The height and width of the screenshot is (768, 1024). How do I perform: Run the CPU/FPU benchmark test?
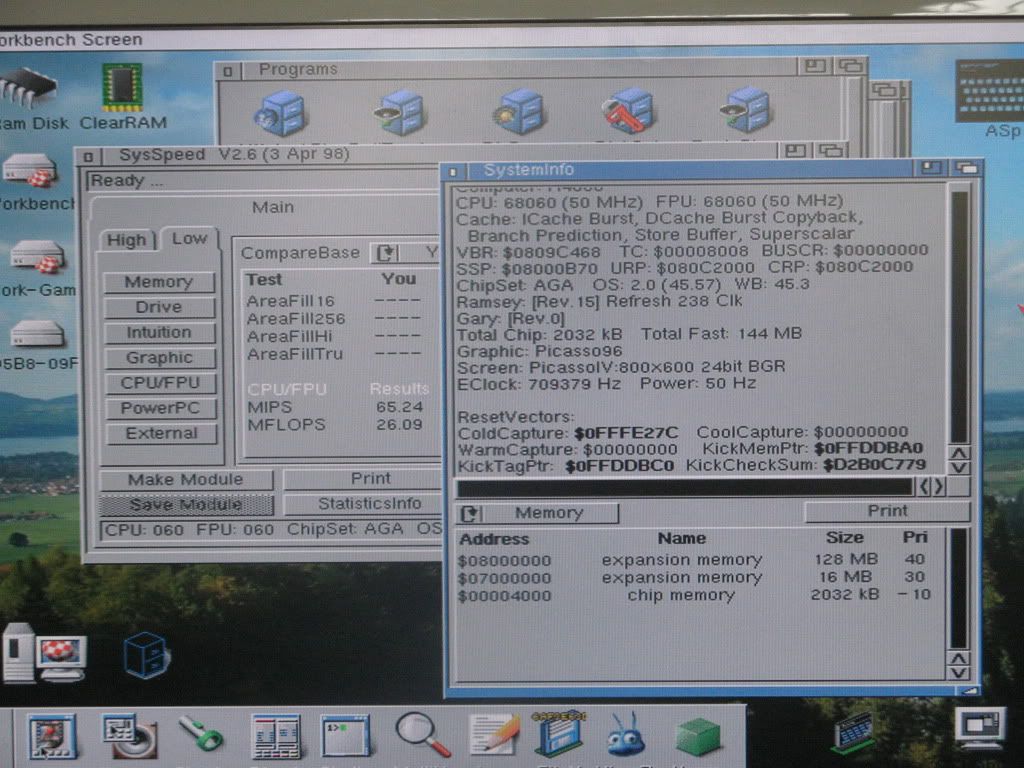coord(160,383)
